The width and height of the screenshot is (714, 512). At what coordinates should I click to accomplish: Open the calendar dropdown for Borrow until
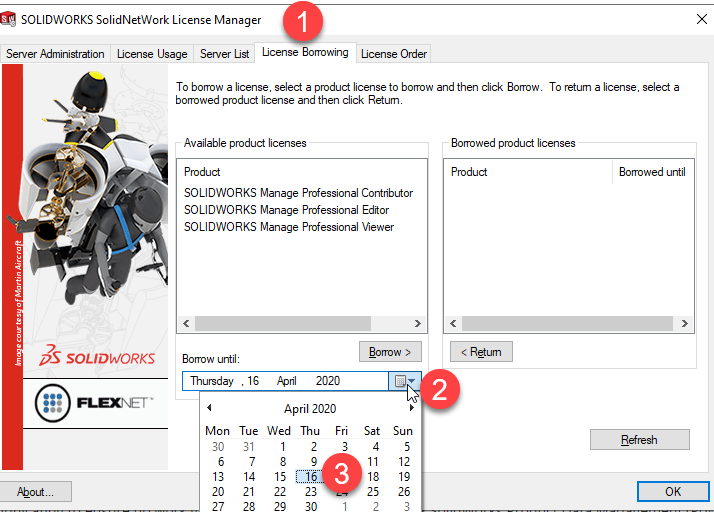[403, 381]
